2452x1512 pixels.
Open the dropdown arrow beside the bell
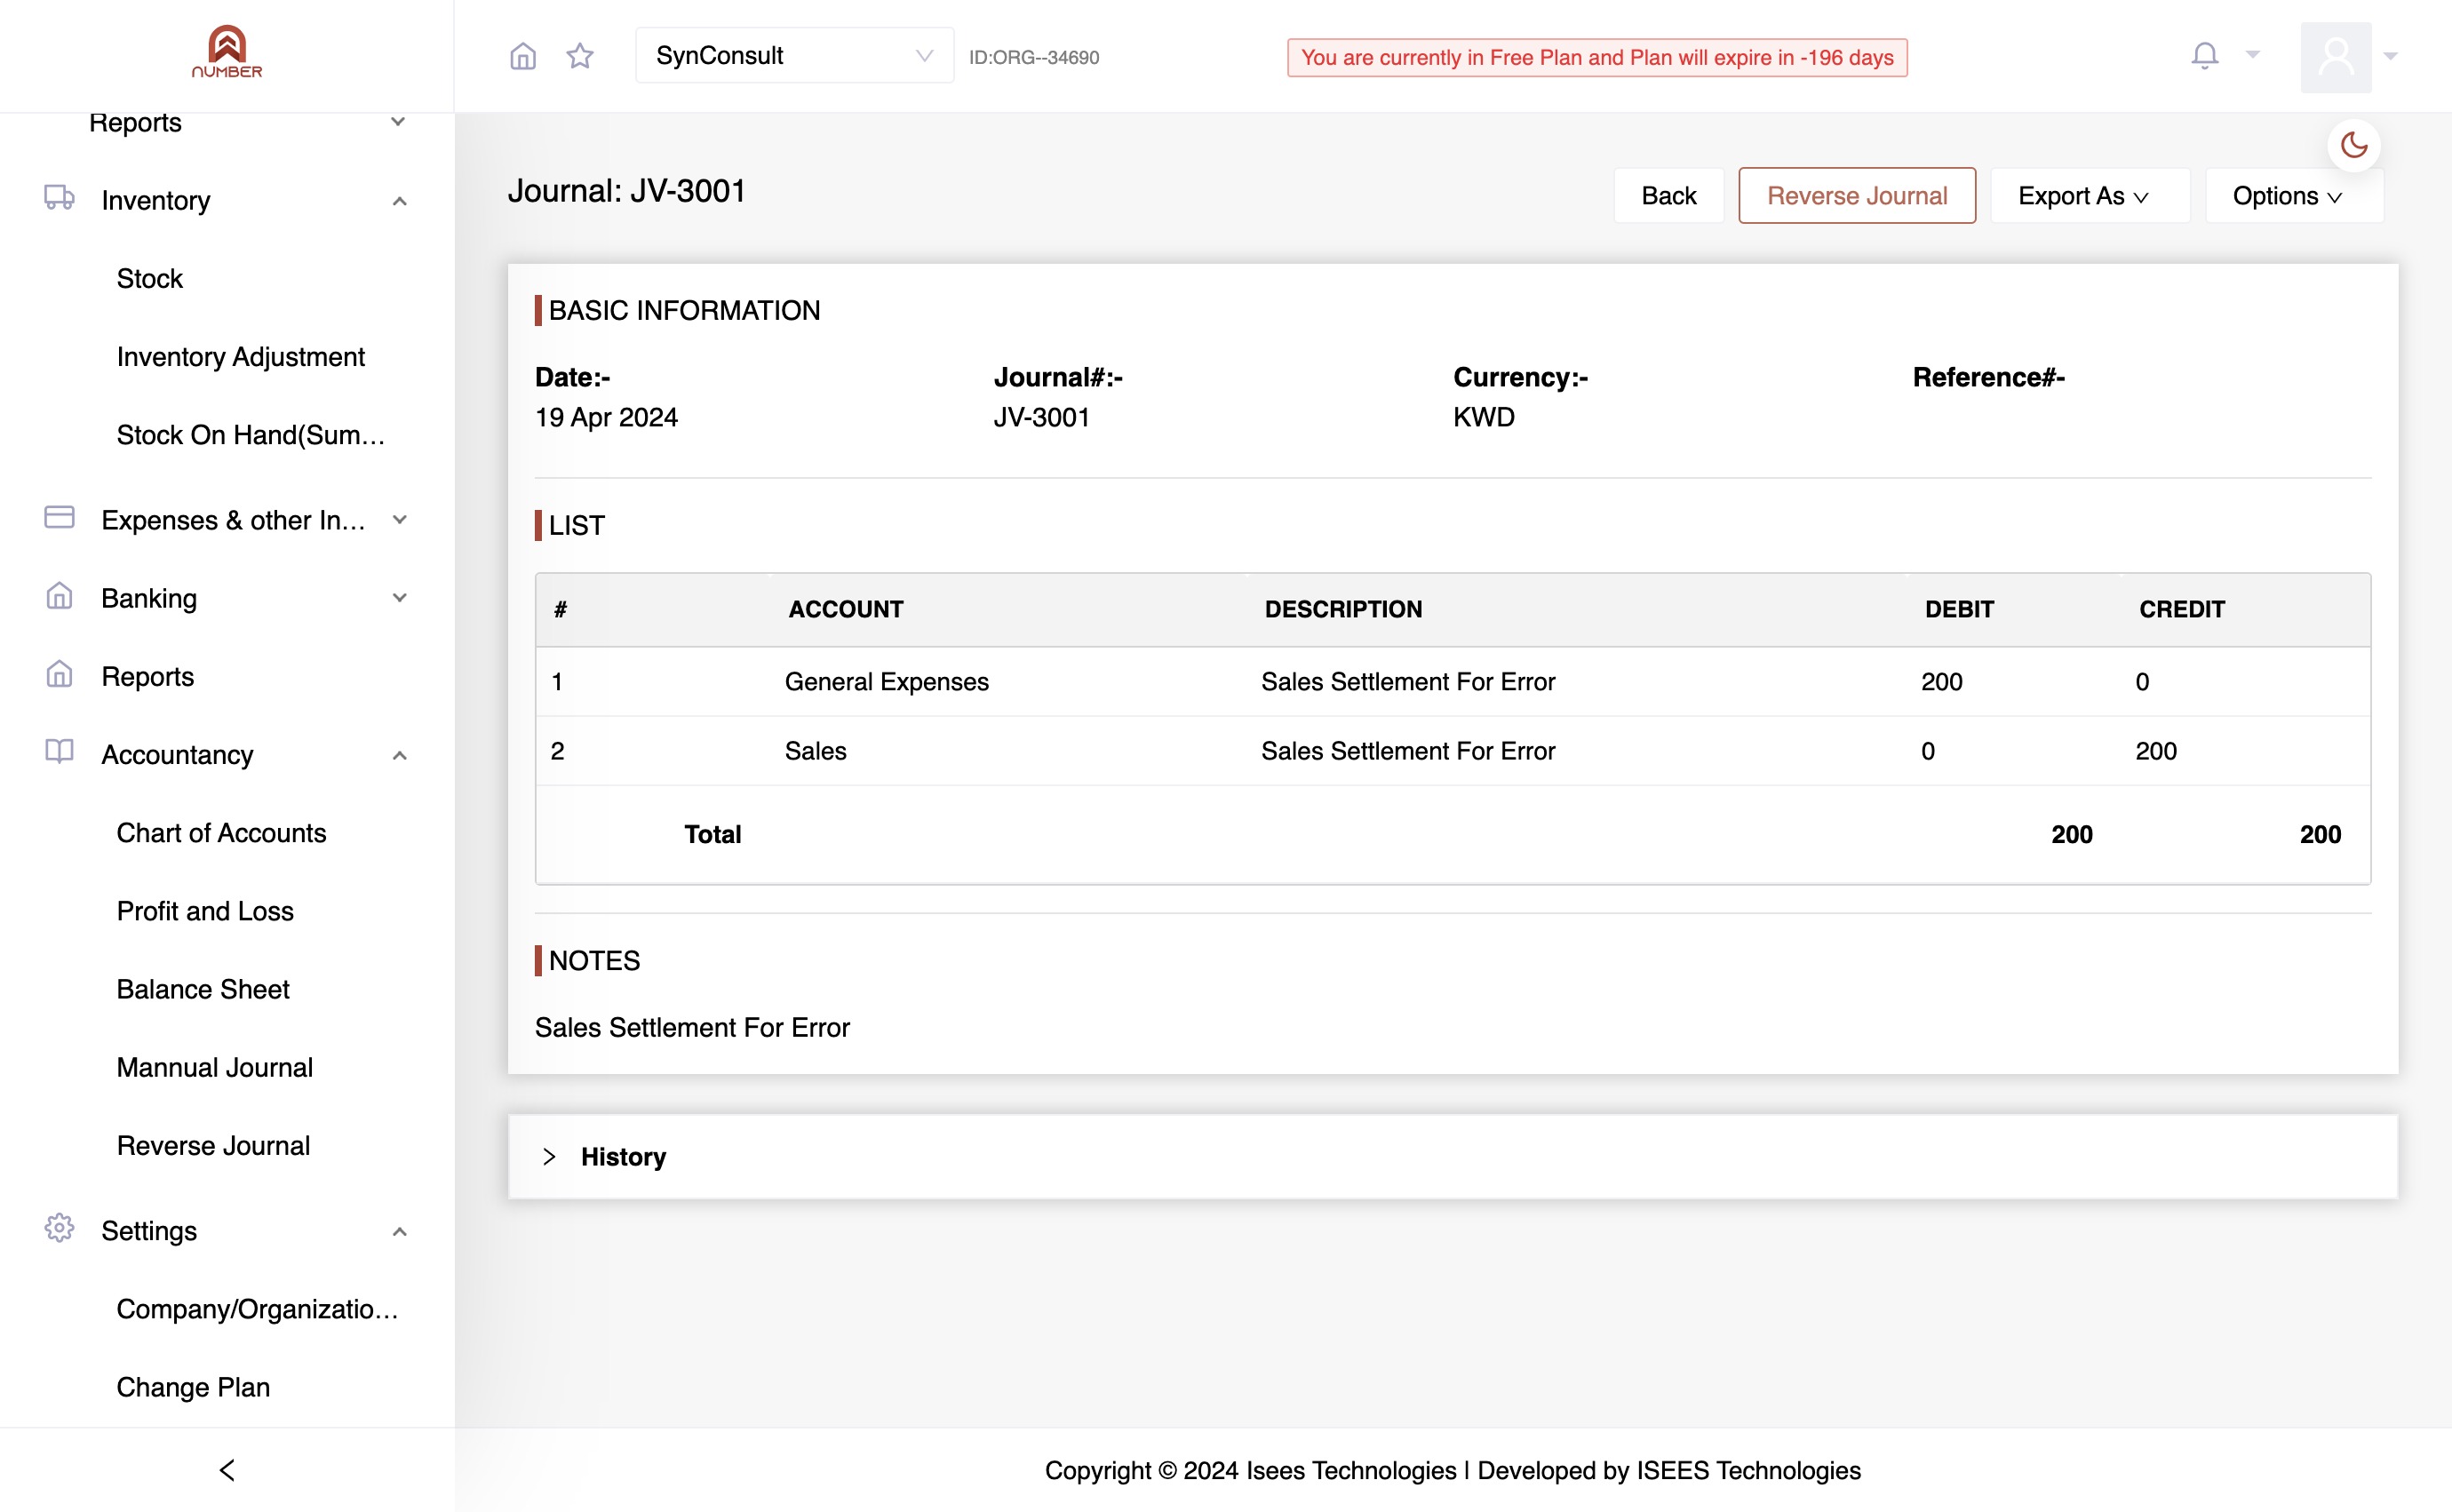[x=2252, y=55]
